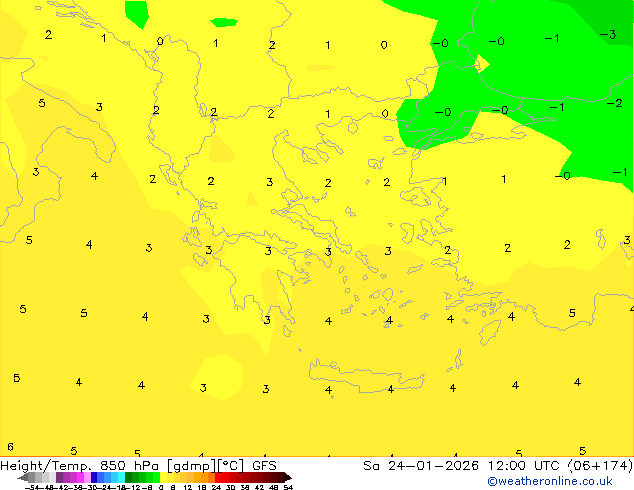Click the '-2' temperature value on map
The image size is (634, 490).
(615, 103)
